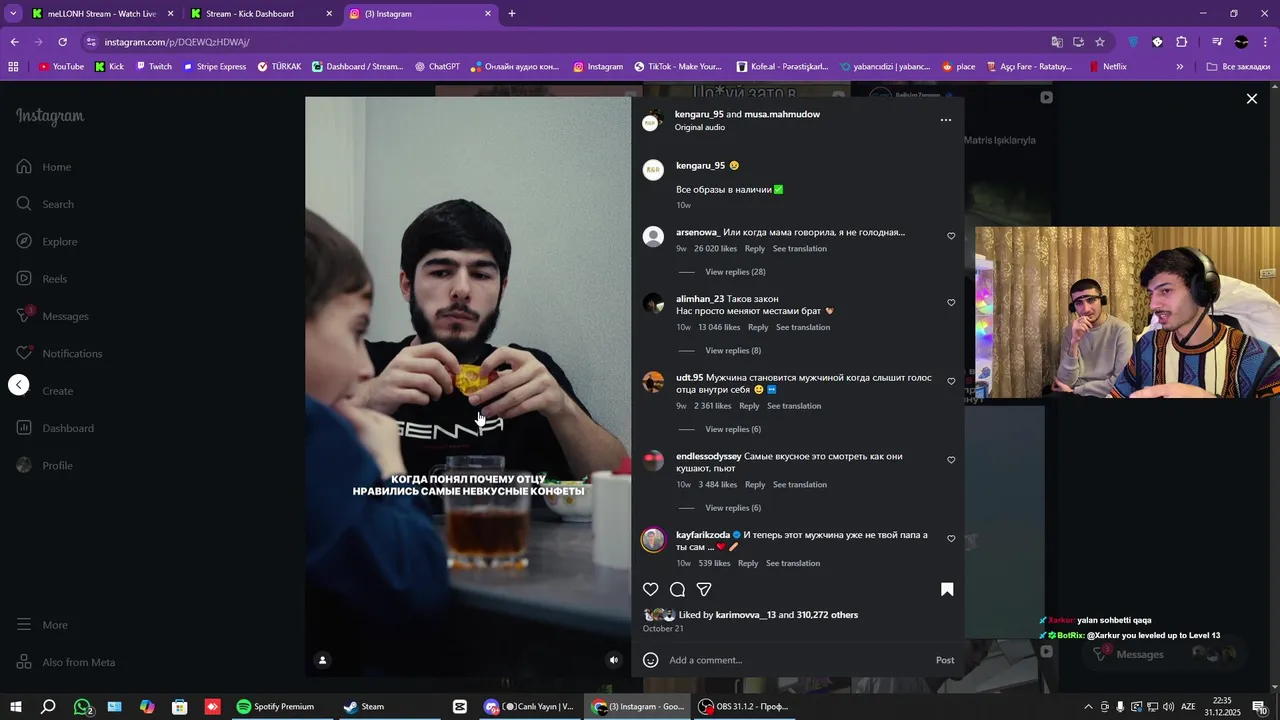The image size is (1280, 720).
Task: Go to the previous post with the left arrow
Action: [19, 385]
